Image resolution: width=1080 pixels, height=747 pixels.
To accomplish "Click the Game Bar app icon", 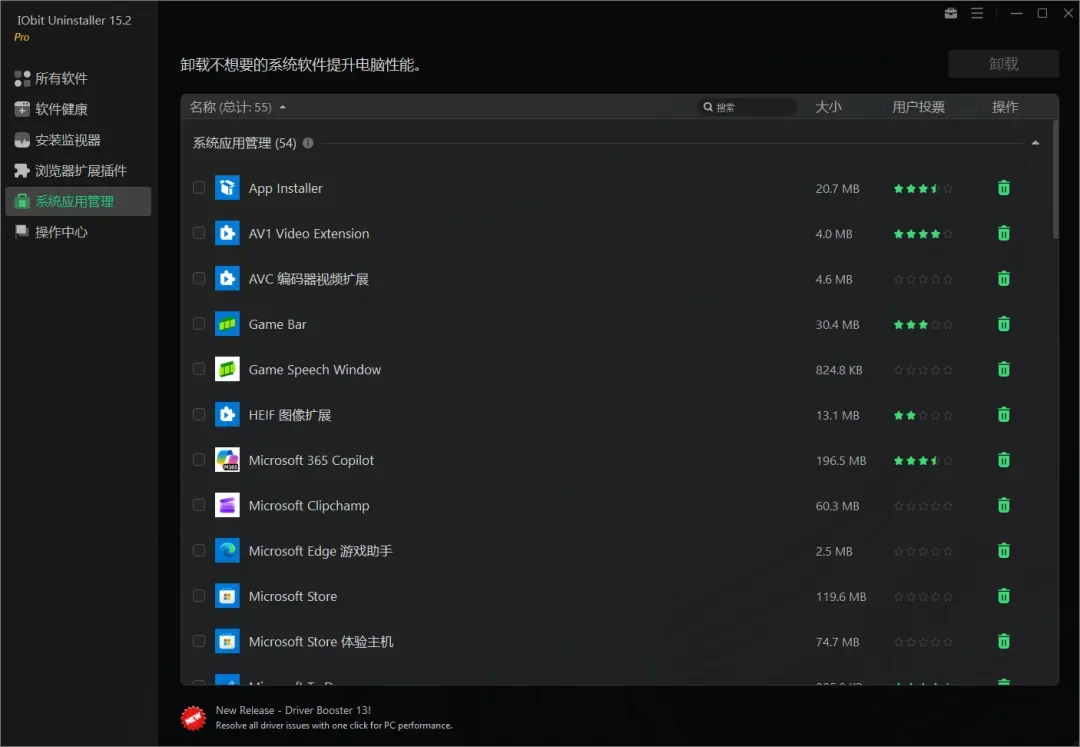I will coord(227,324).
